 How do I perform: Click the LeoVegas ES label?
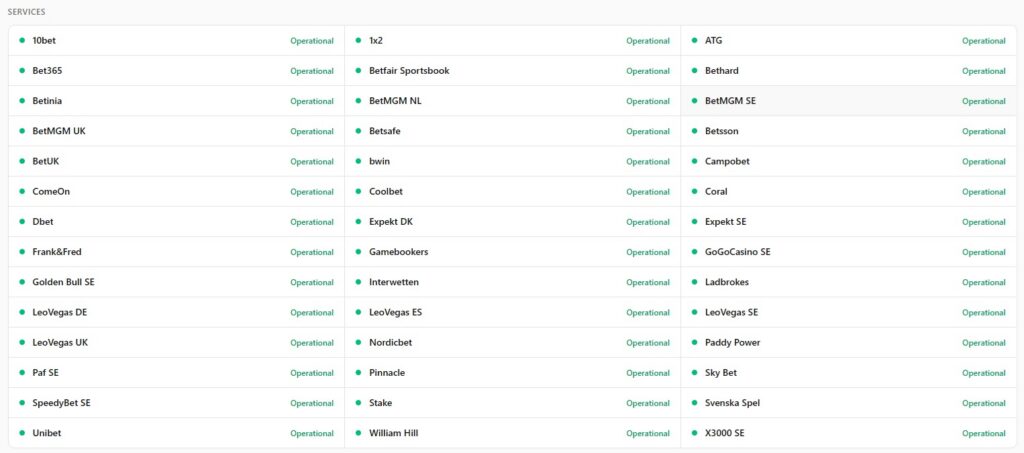(396, 312)
